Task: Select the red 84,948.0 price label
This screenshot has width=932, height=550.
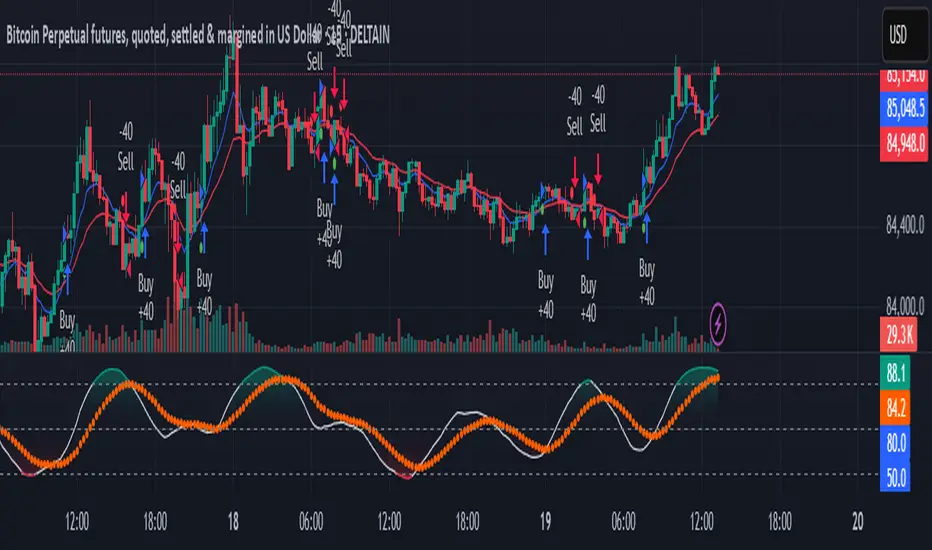Action: click(905, 143)
